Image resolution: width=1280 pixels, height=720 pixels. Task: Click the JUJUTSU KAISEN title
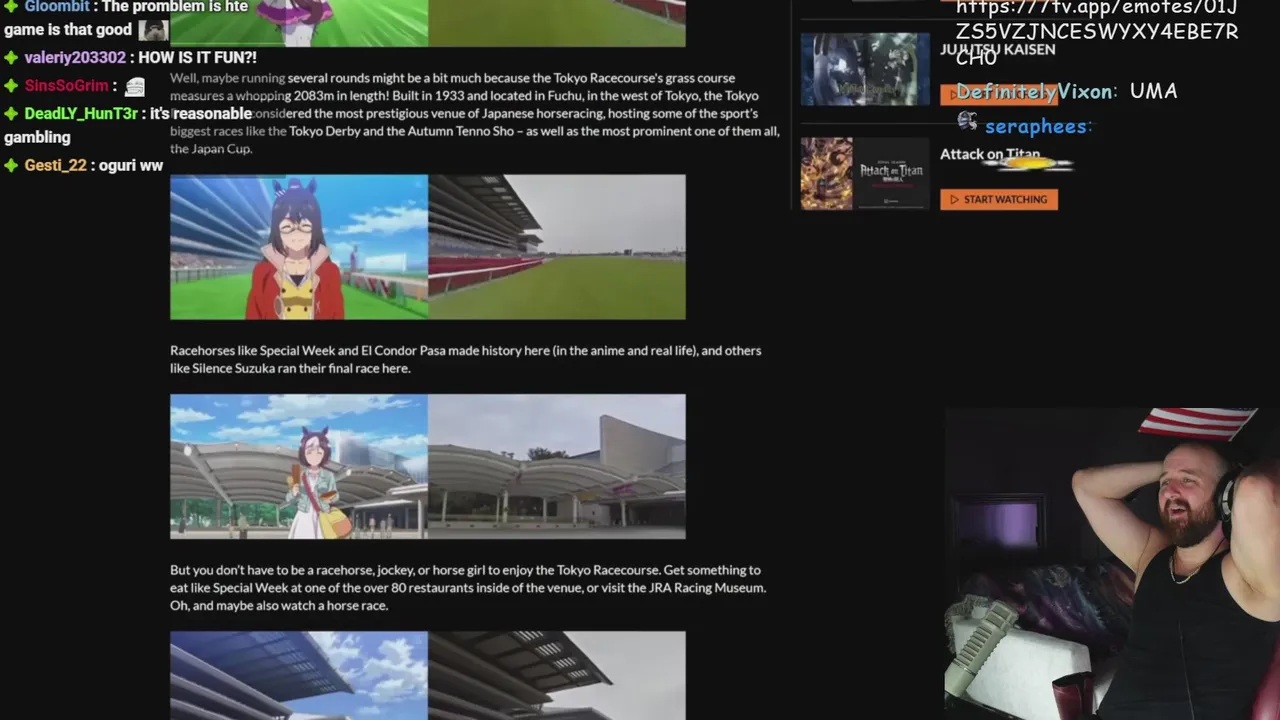tap(997, 49)
